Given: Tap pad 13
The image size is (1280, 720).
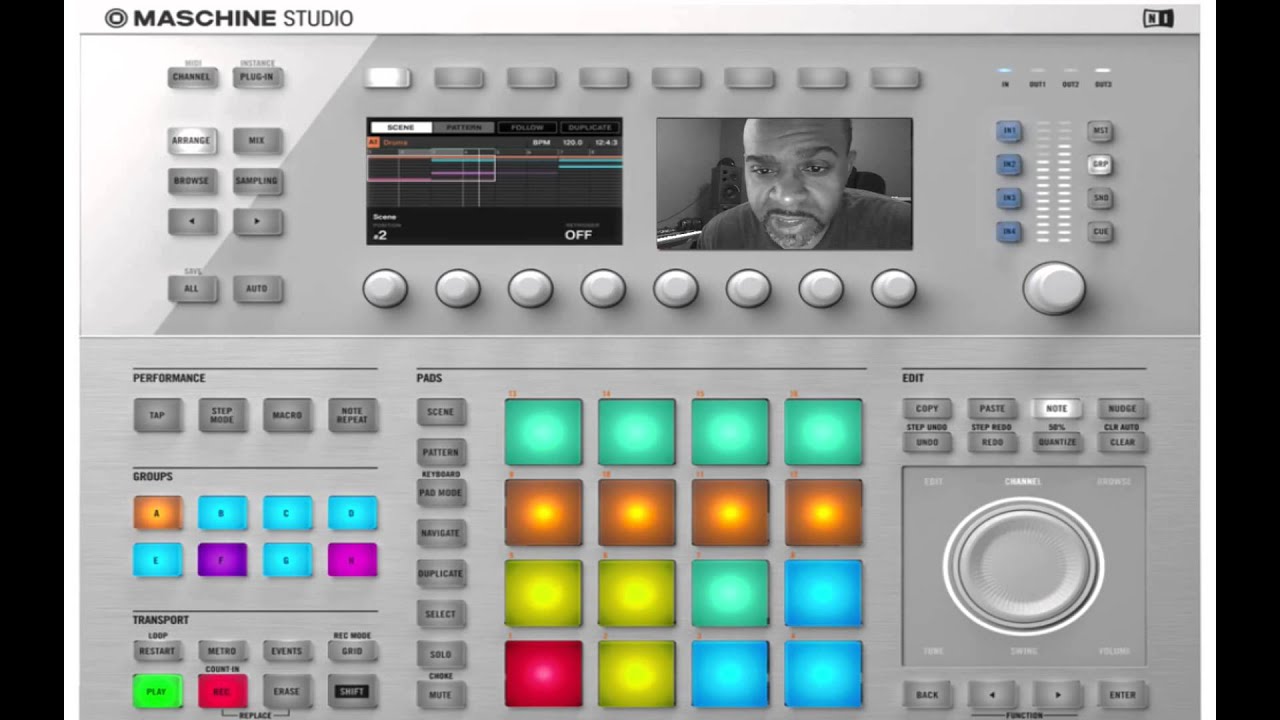Looking at the screenshot, I should (x=543, y=432).
